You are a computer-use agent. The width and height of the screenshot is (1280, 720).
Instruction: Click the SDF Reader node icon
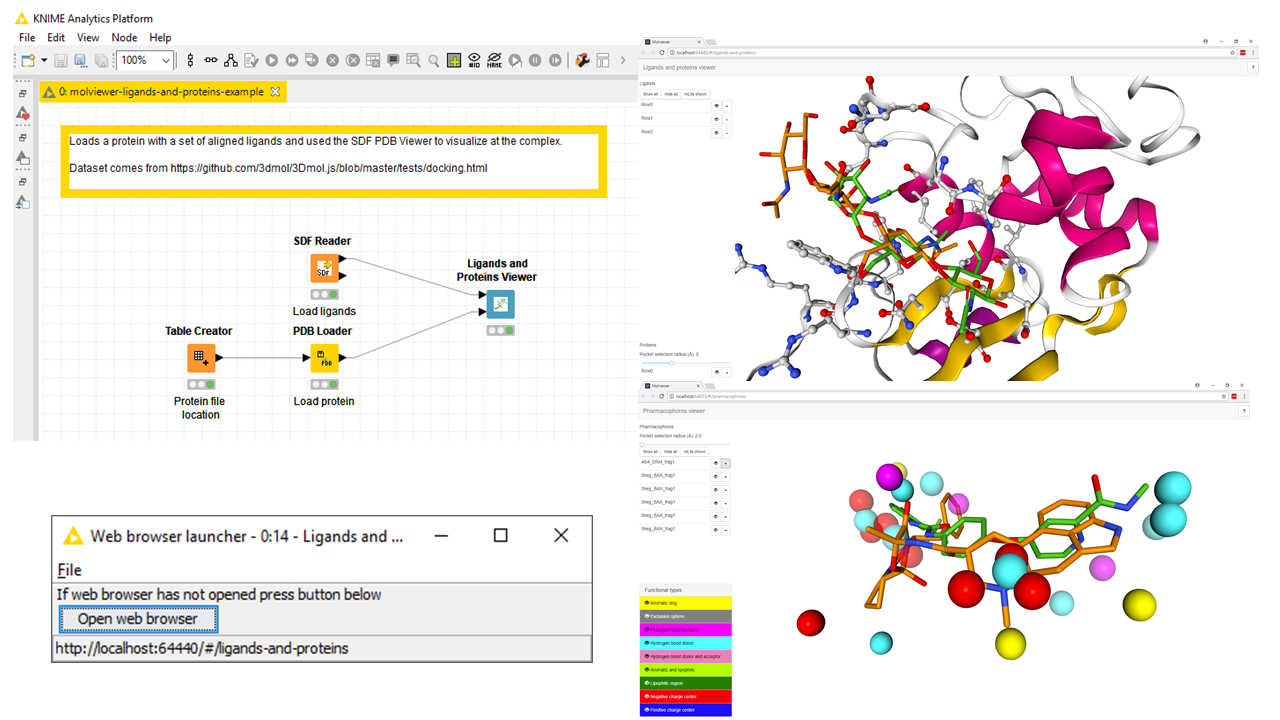324,269
